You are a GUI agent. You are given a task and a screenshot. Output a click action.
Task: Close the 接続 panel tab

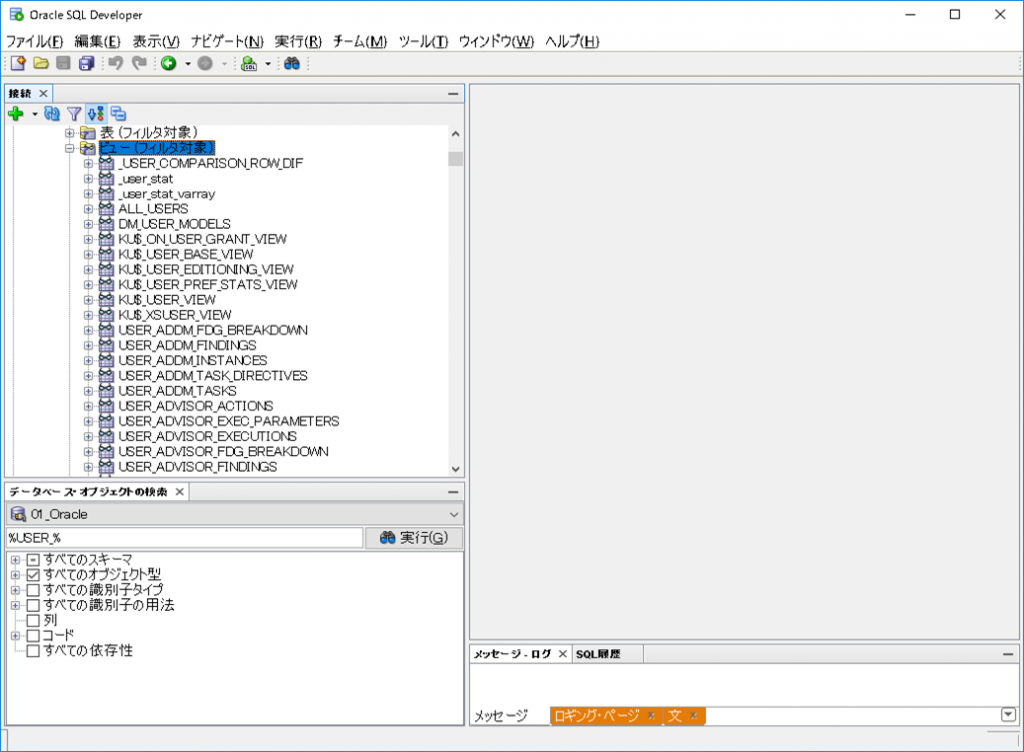pyautogui.click(x=44, y=93)
